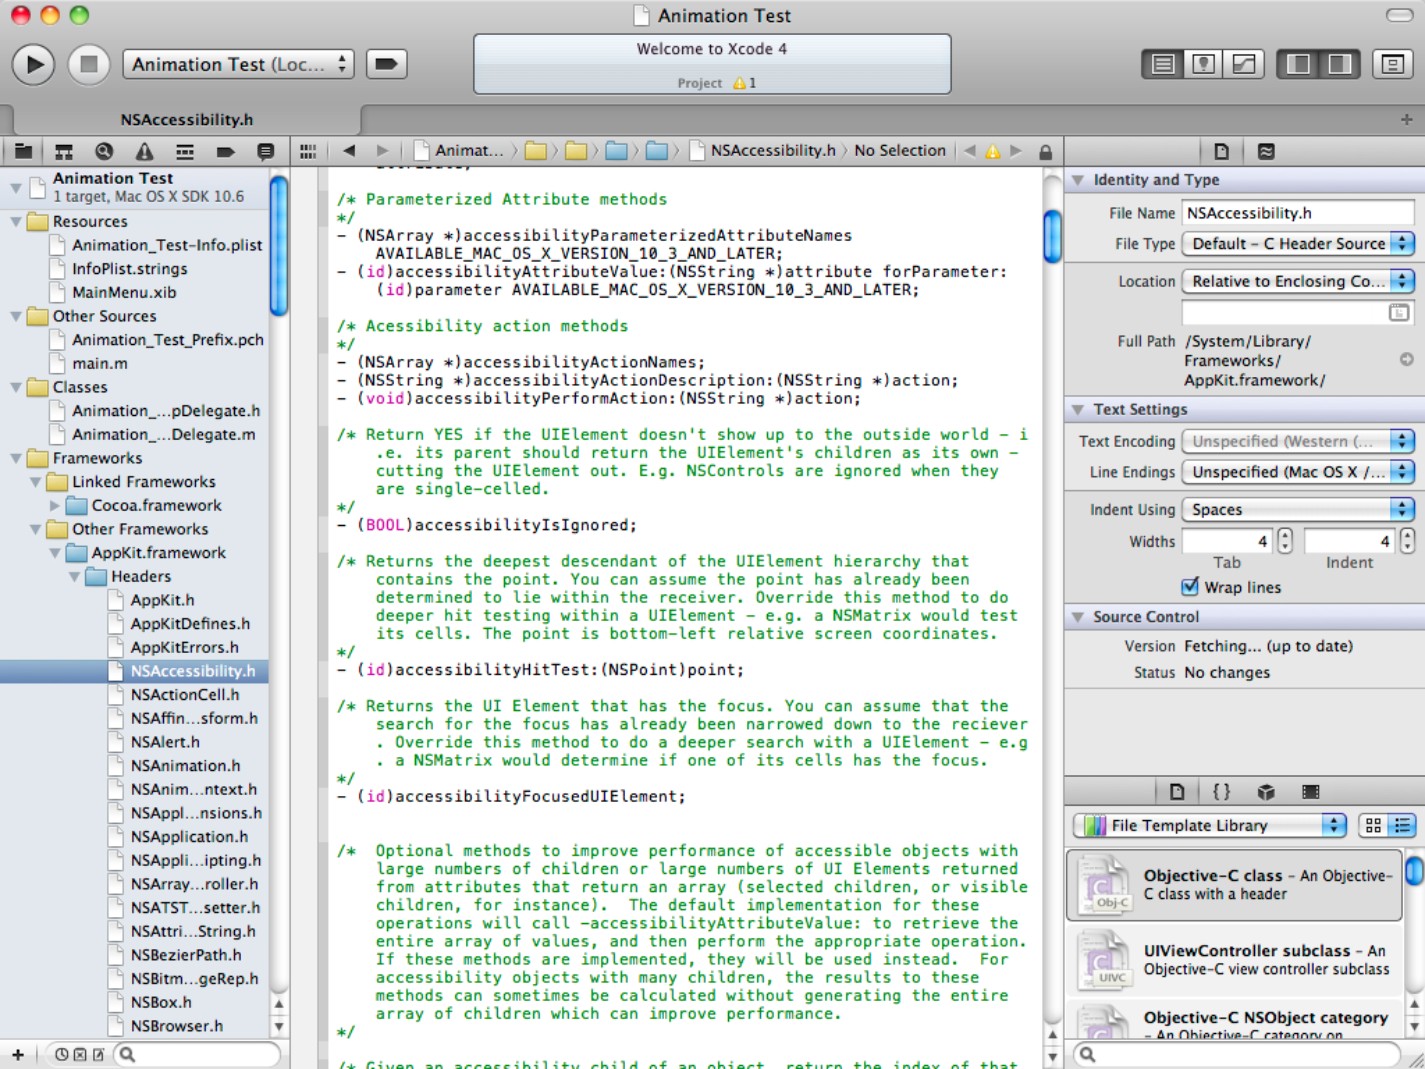Show the File inspector
1425x1069 pixels.
coord(1221,151)
